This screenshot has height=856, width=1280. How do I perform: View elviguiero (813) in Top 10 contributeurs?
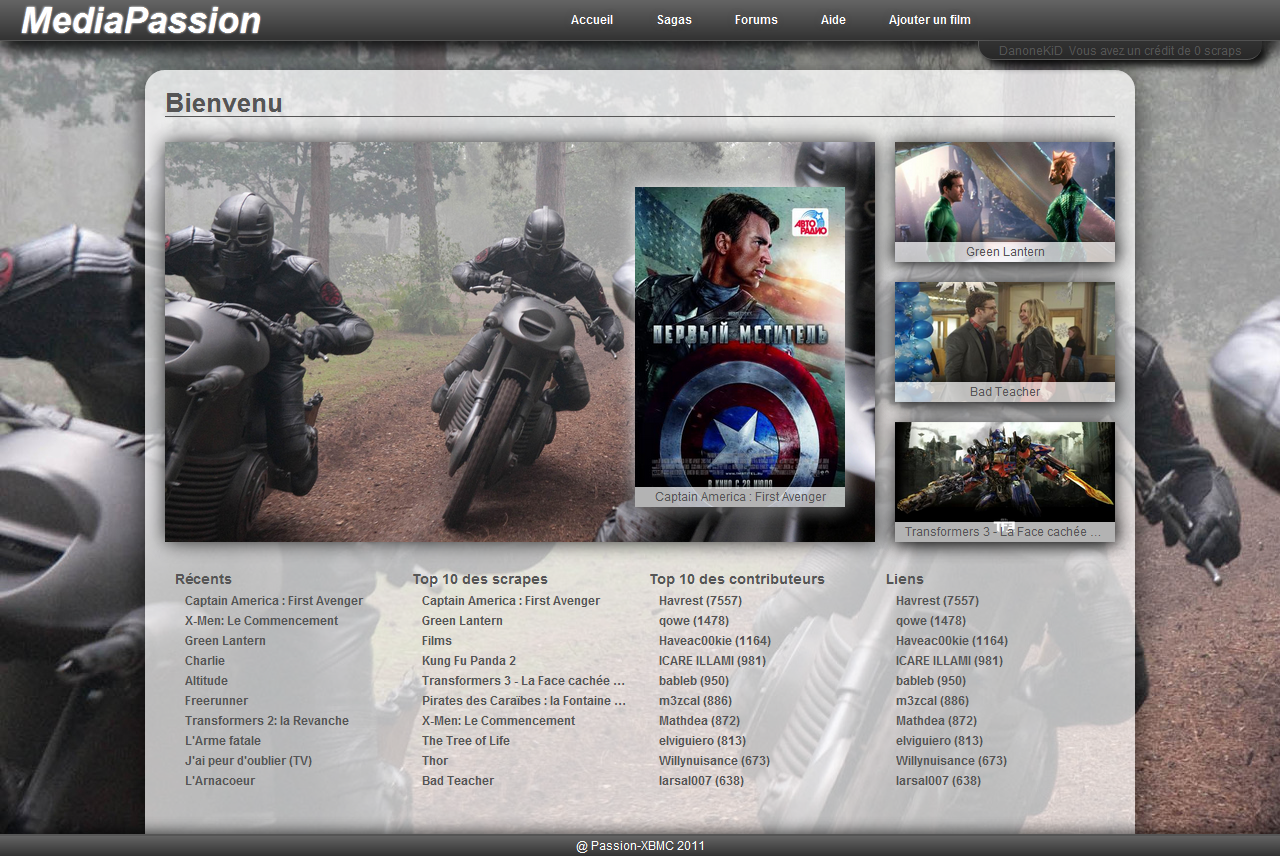point(702,741)
